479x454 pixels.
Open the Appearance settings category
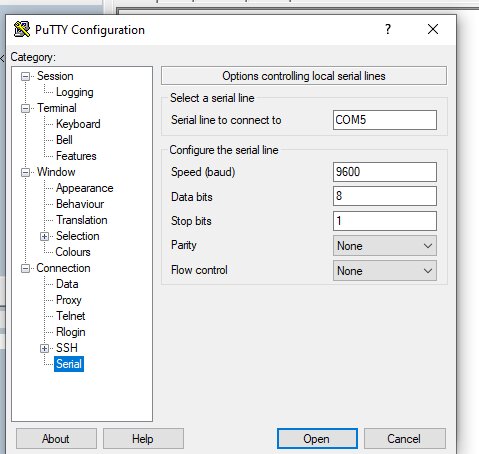(84, 188)
